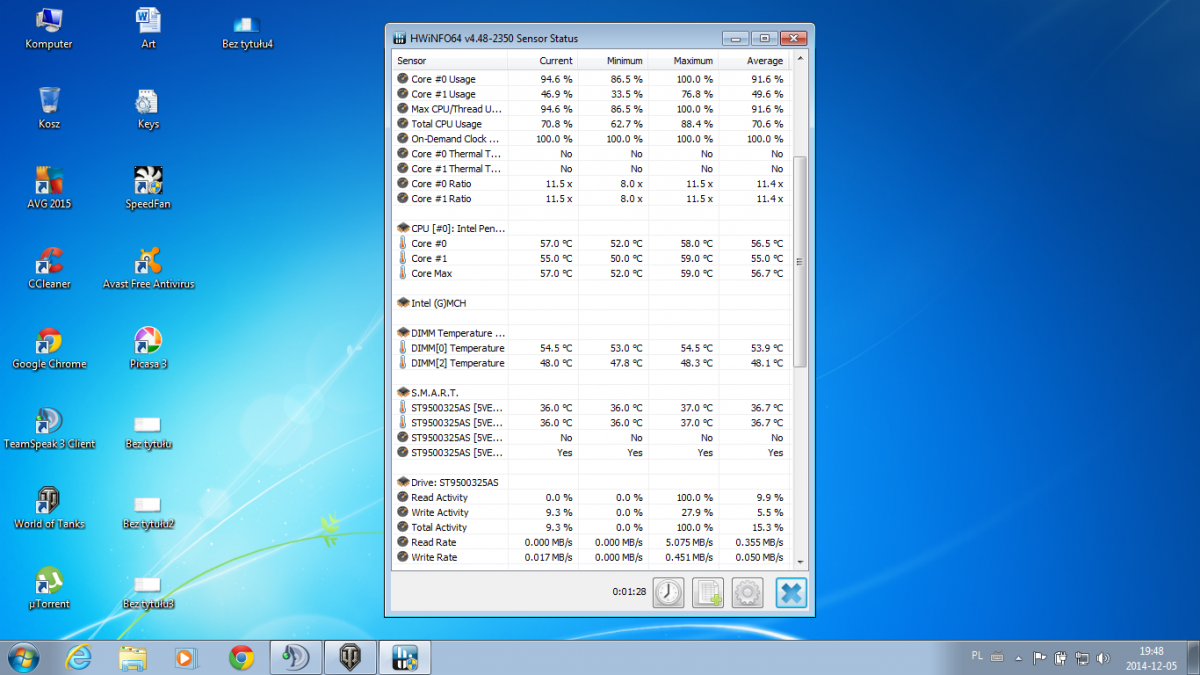Open Windows Explorer folder on taskbar

(133, 657)
